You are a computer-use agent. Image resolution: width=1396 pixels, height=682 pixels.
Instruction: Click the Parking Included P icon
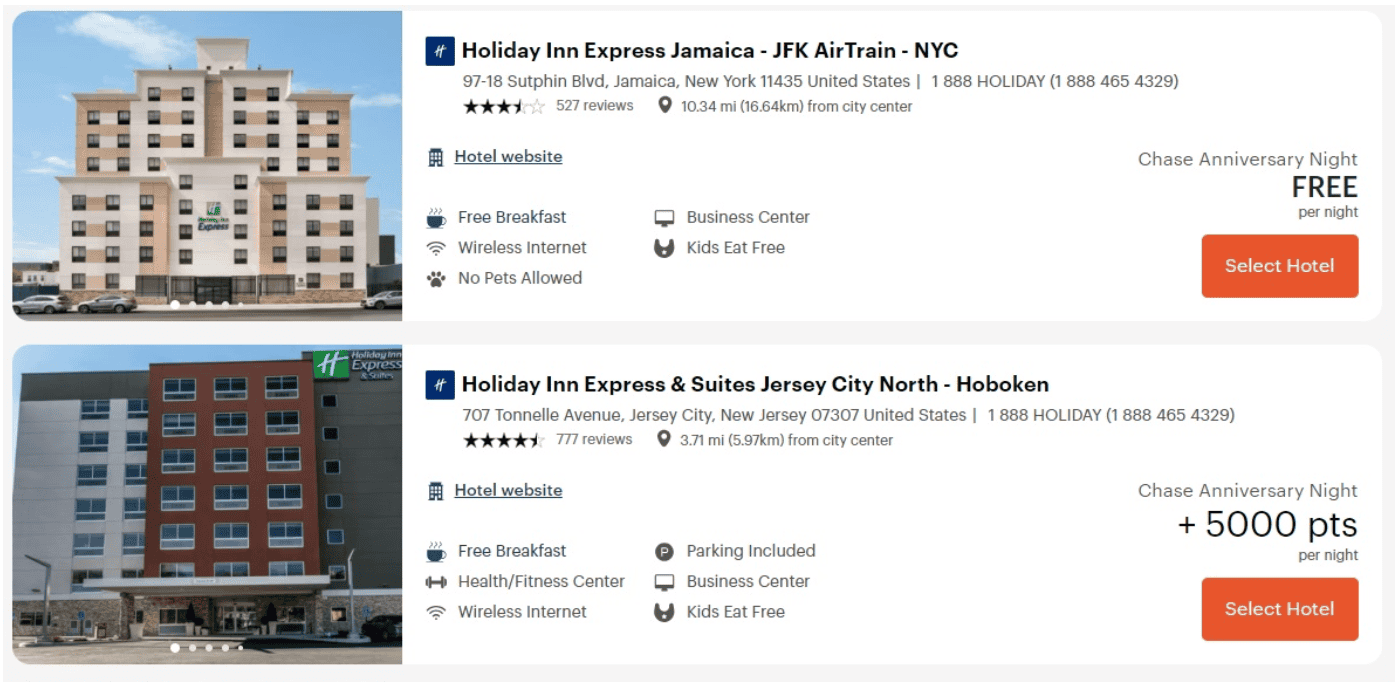coord(665,550)
